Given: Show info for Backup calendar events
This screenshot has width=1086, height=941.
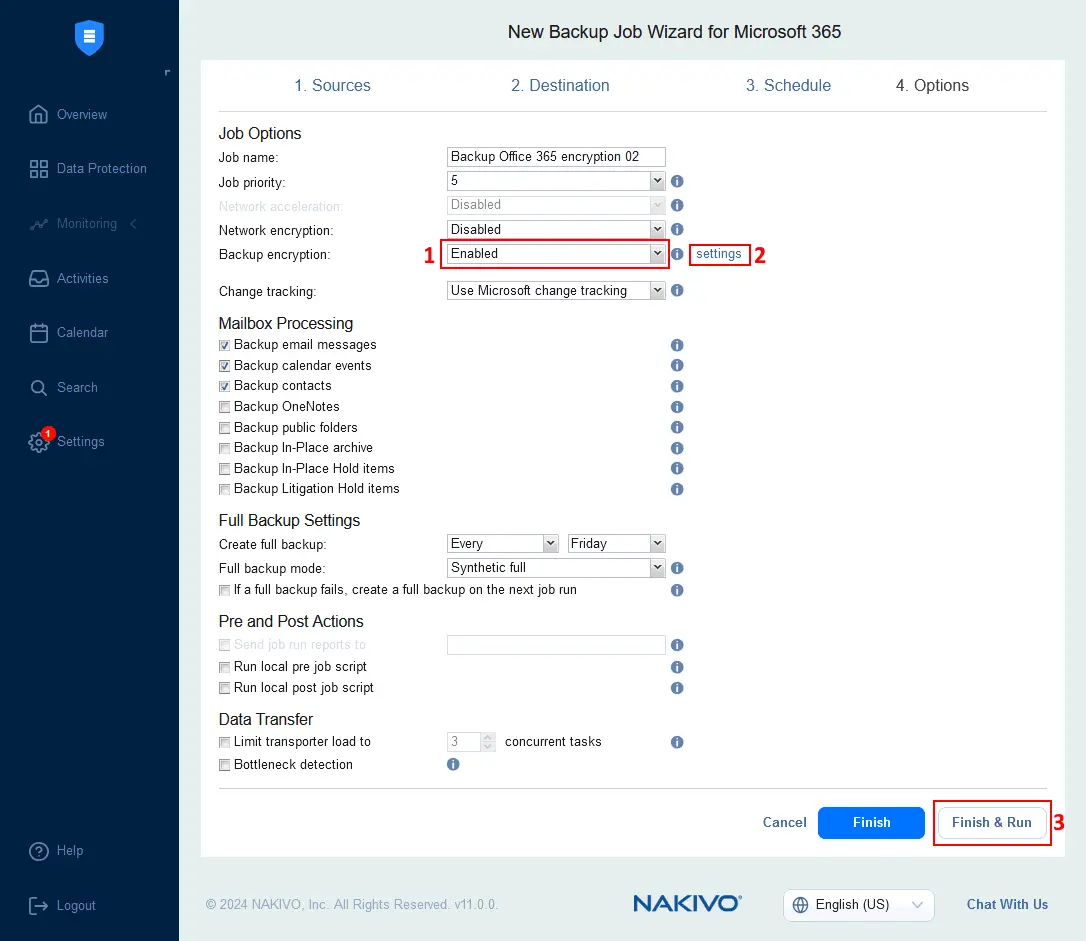Looking at the screenshot, I should (677, 366).
